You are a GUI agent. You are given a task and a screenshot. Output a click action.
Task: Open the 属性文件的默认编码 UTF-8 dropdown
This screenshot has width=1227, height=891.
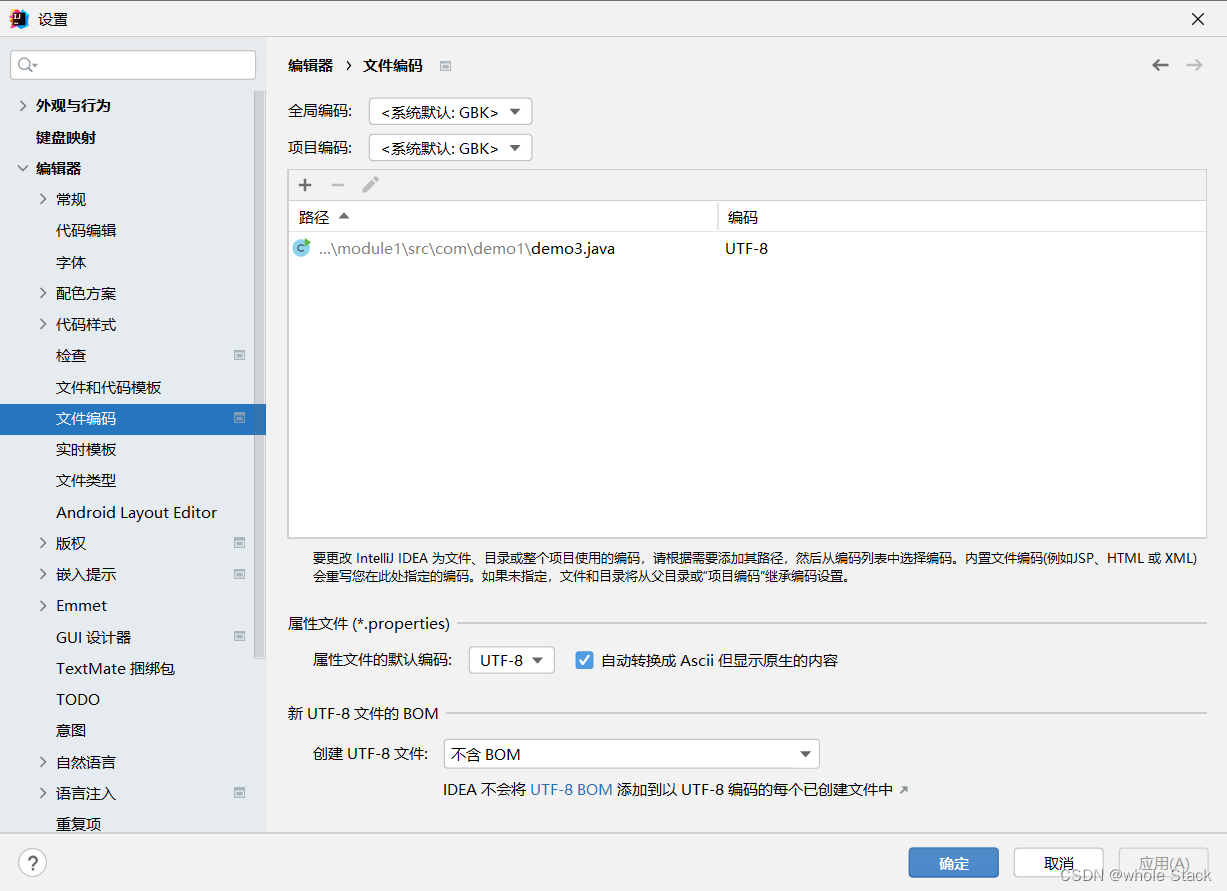pyautogui.click(x=511, y=660)
